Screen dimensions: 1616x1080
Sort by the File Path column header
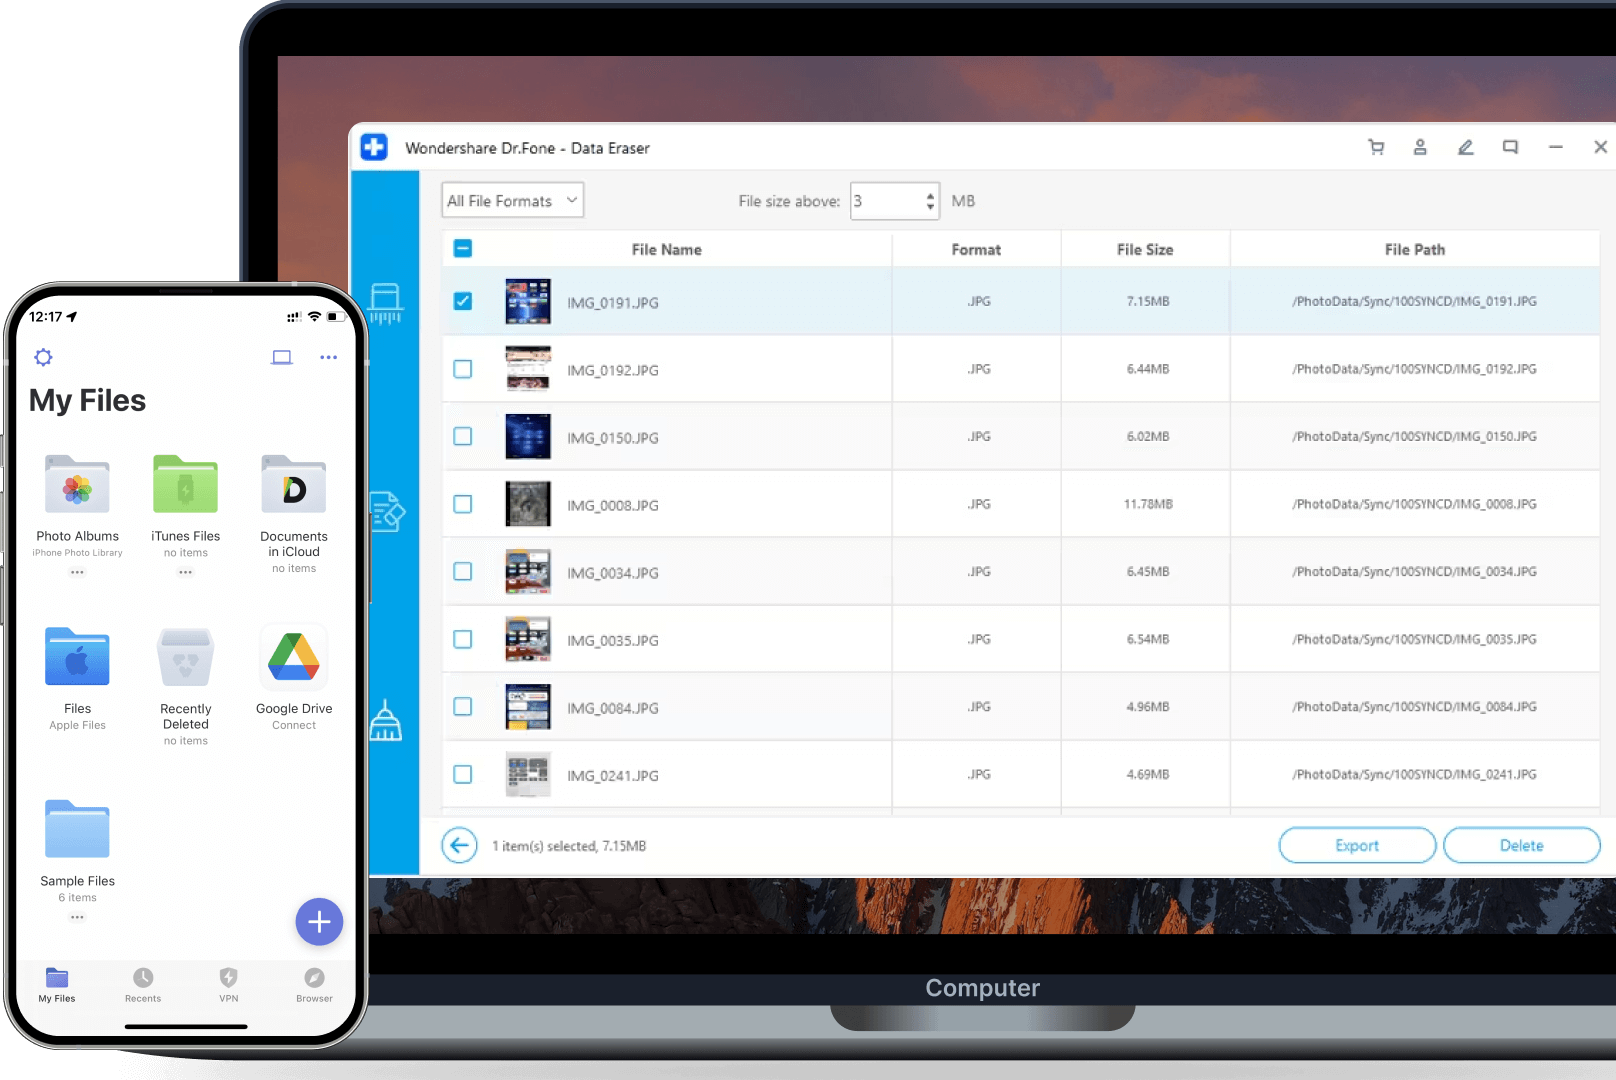click(1415, 250)
